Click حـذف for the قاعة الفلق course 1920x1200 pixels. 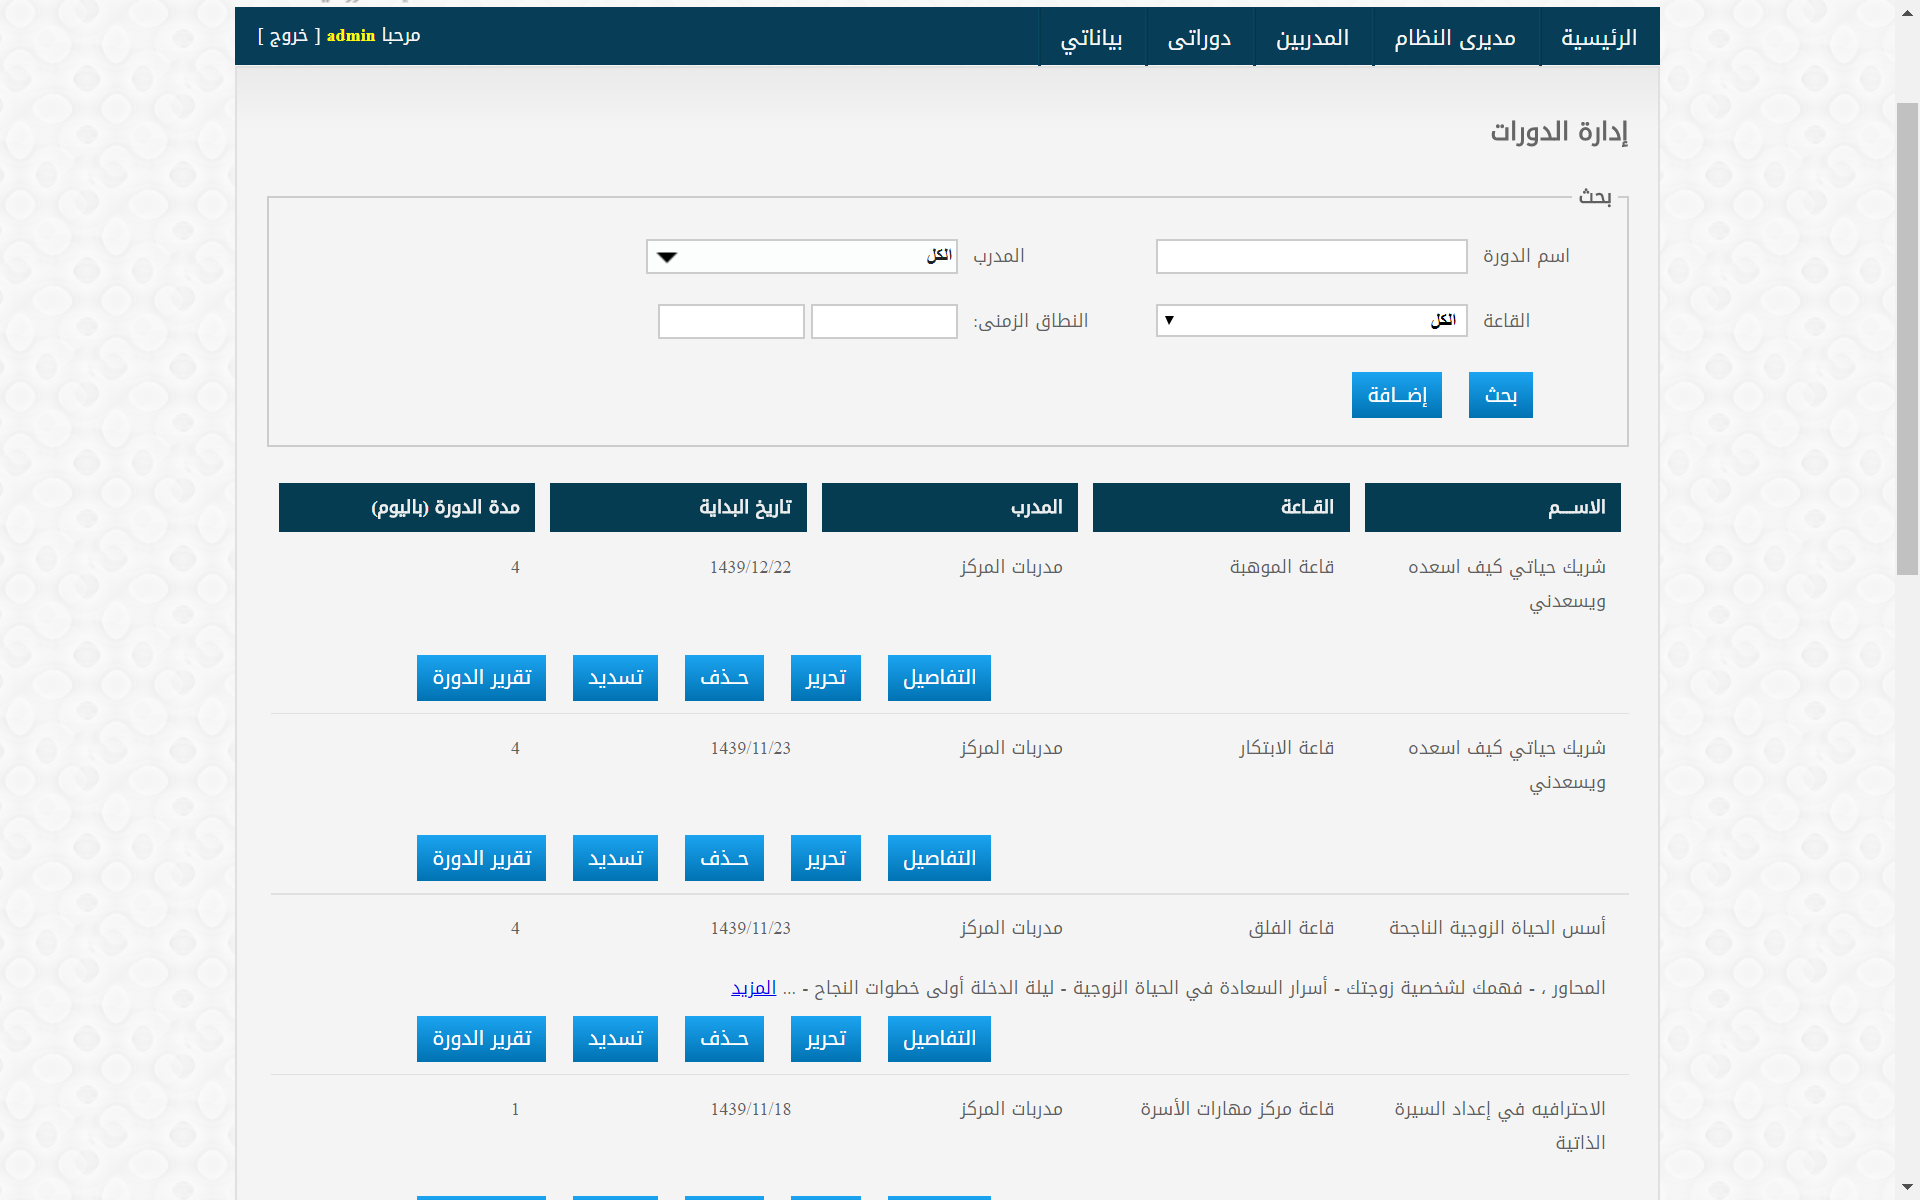pyautogui.click(x=724, y=1039)
